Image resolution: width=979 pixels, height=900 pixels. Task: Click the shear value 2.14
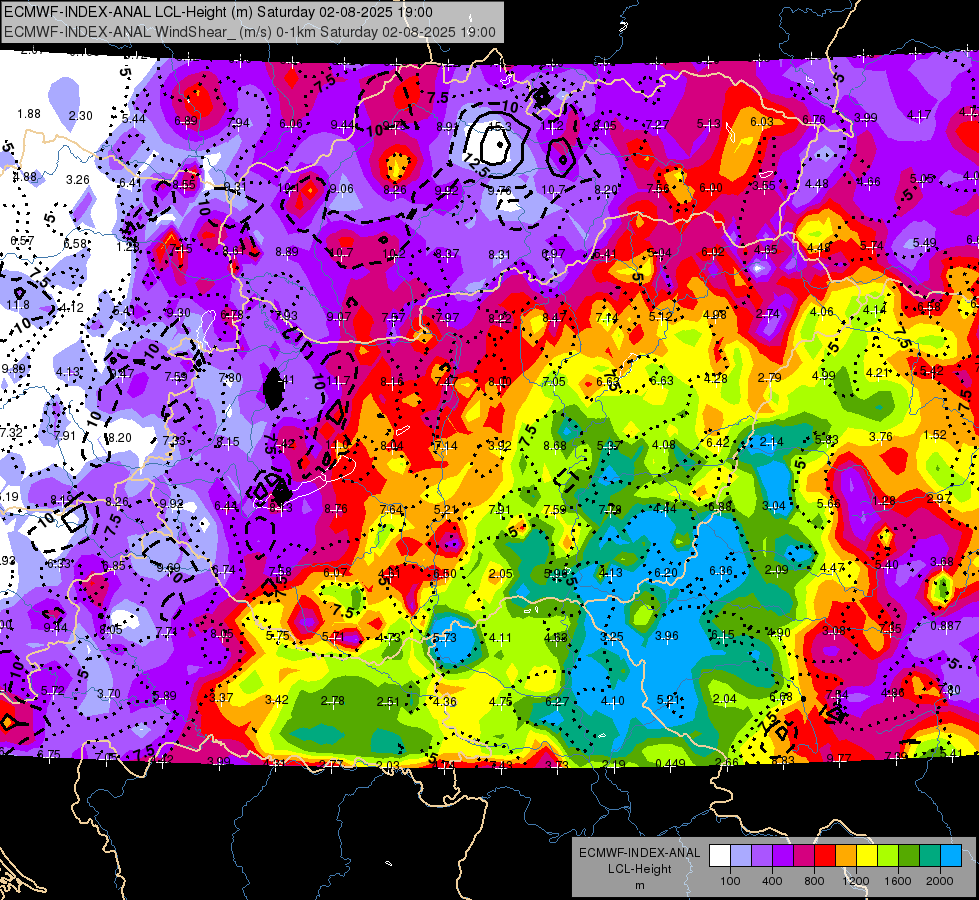pos(772,442)
